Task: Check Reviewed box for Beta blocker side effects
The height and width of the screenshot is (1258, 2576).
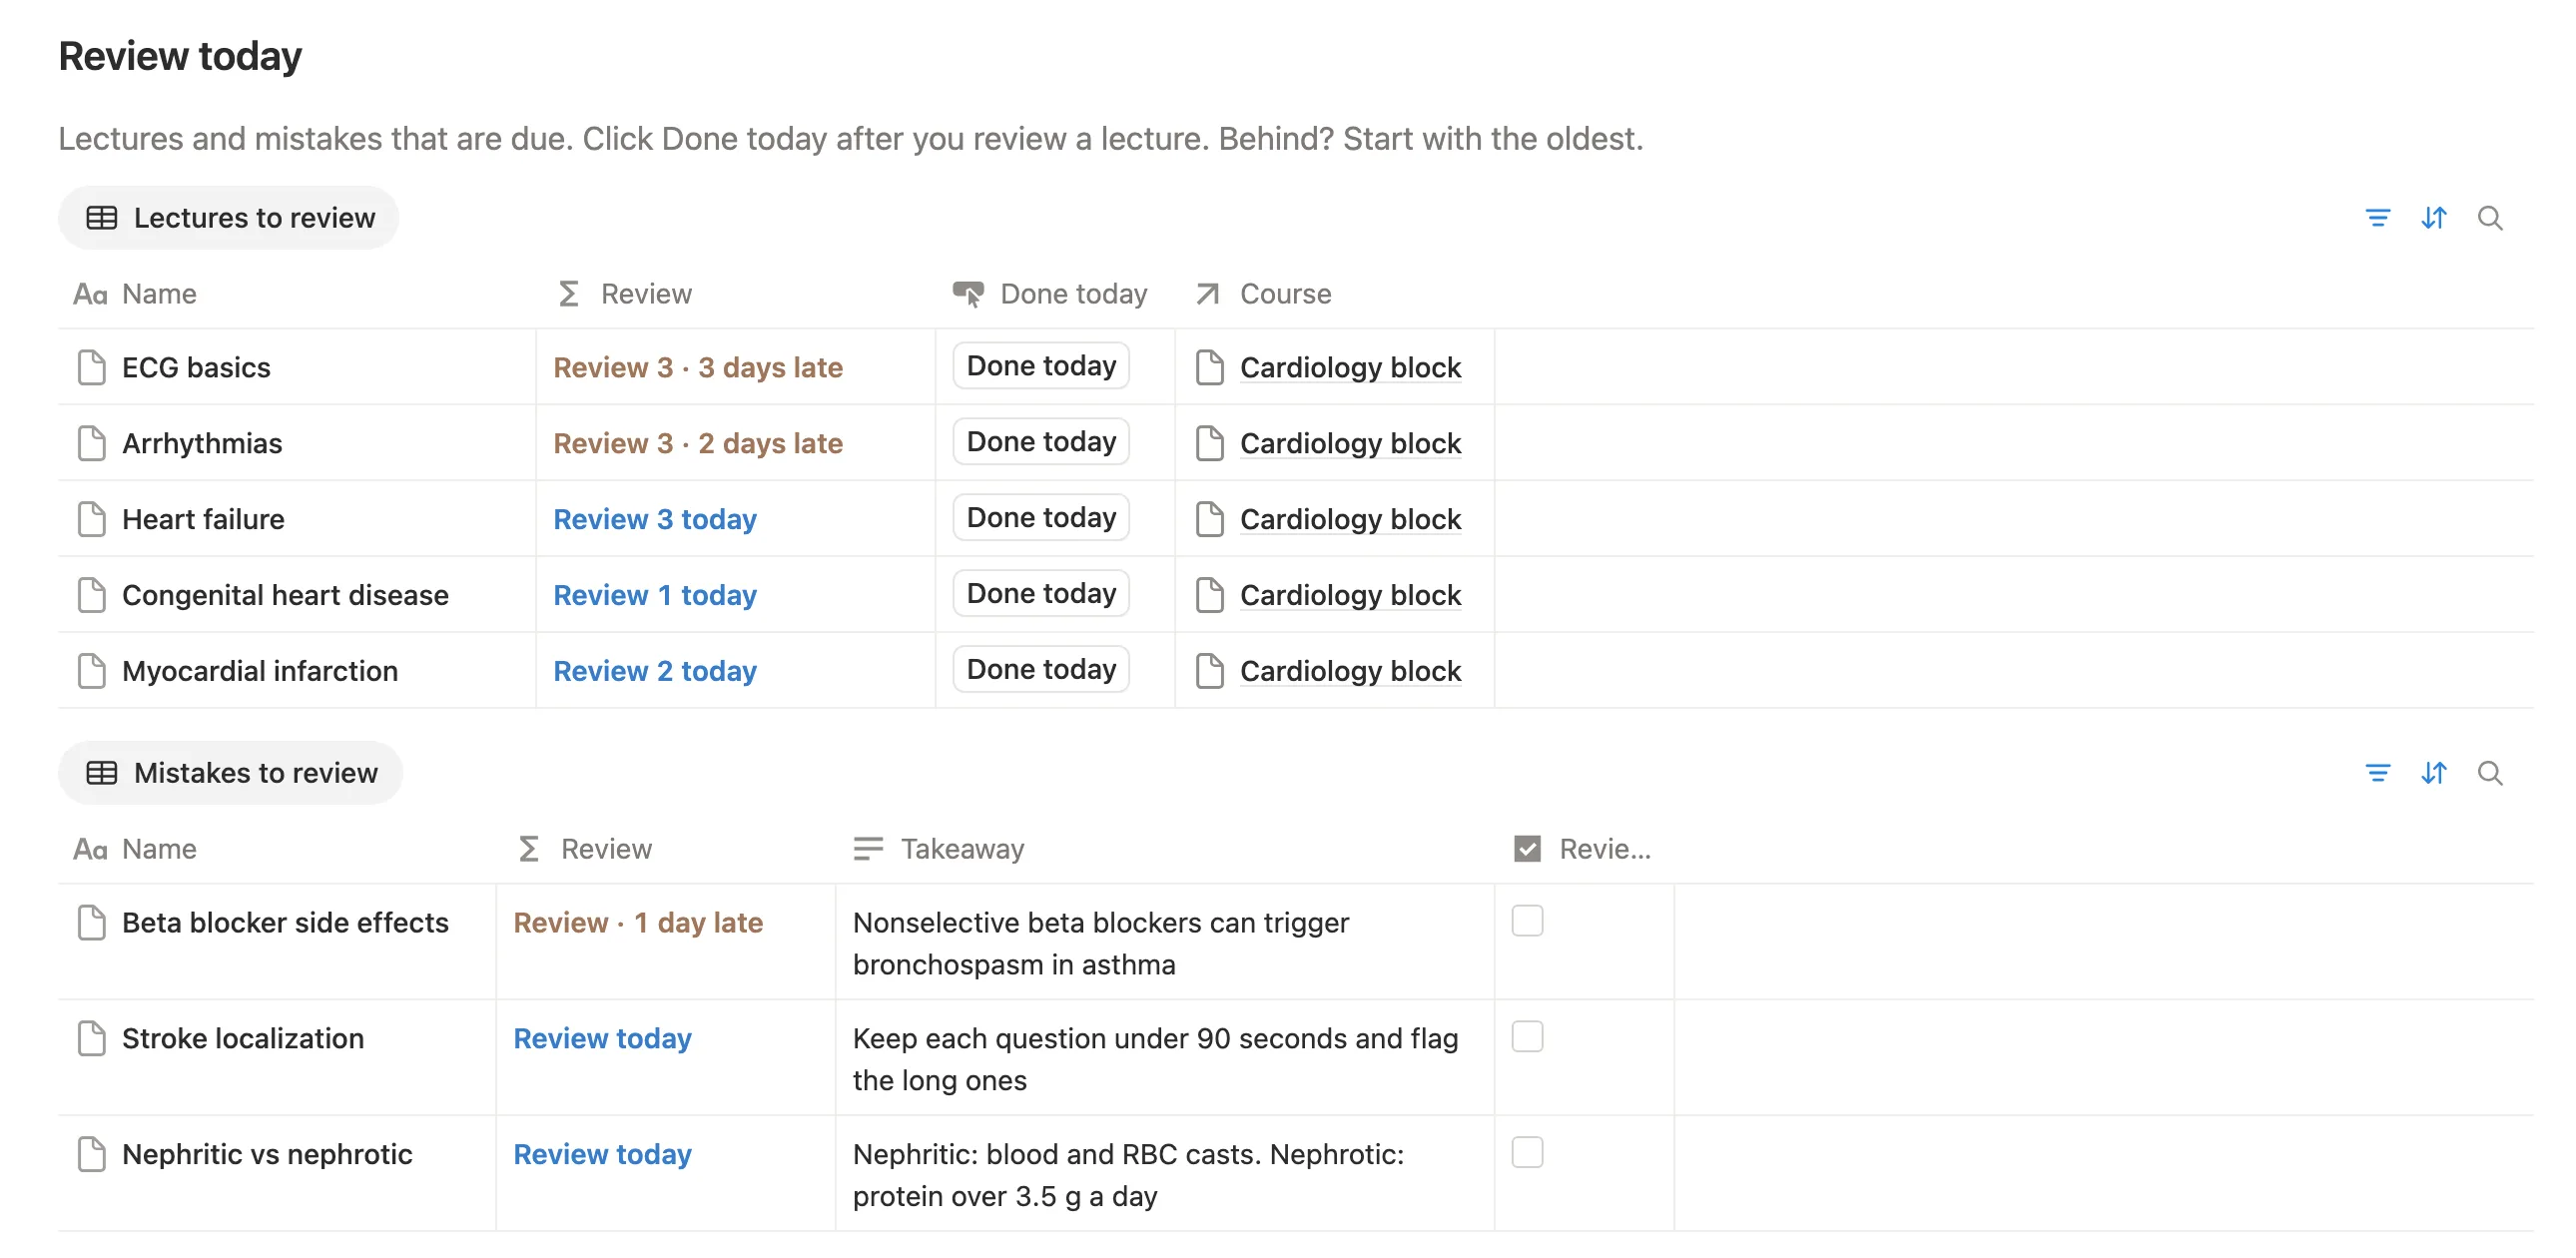Action: [1527, 920]
